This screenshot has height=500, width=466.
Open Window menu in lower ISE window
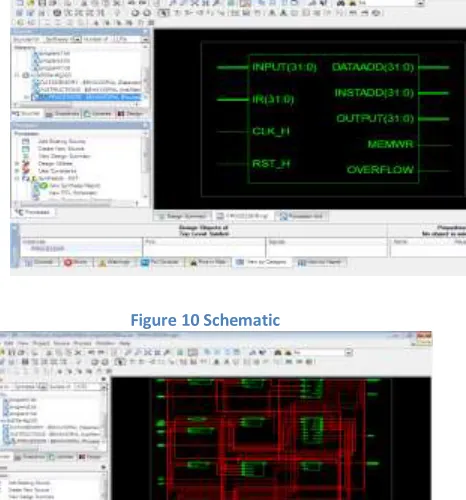105,343
